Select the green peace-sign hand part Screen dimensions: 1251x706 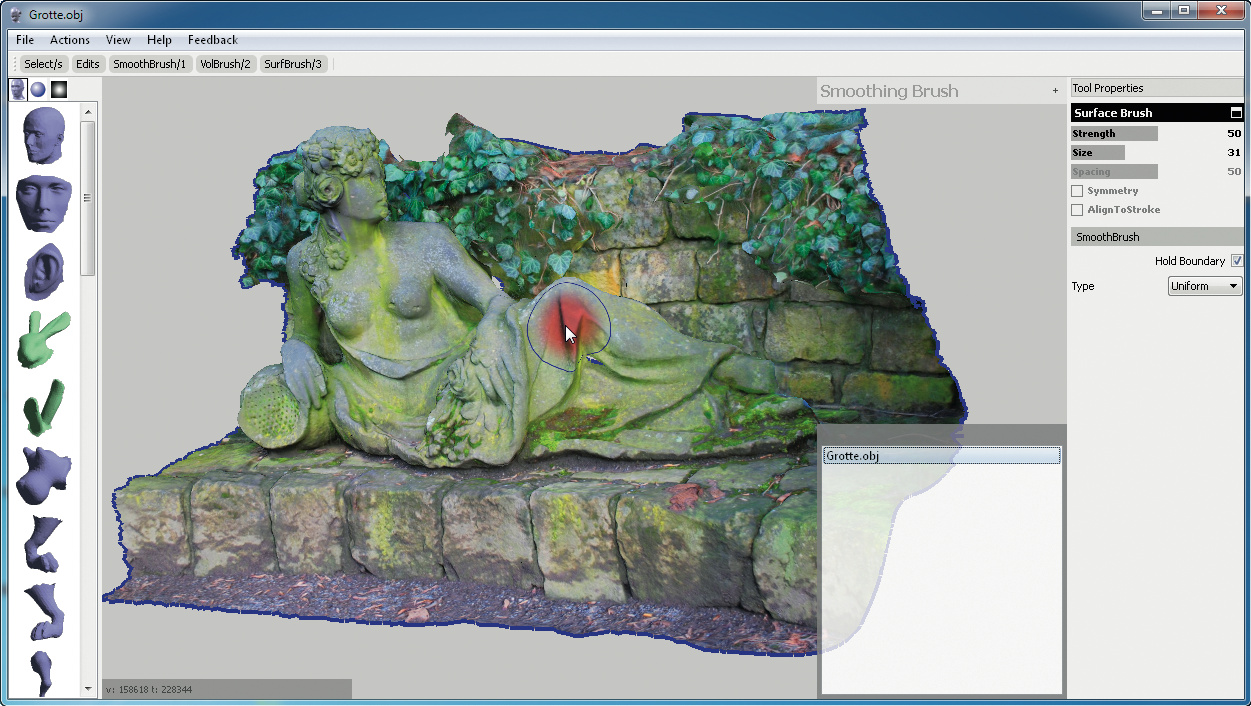coord(44,339)
